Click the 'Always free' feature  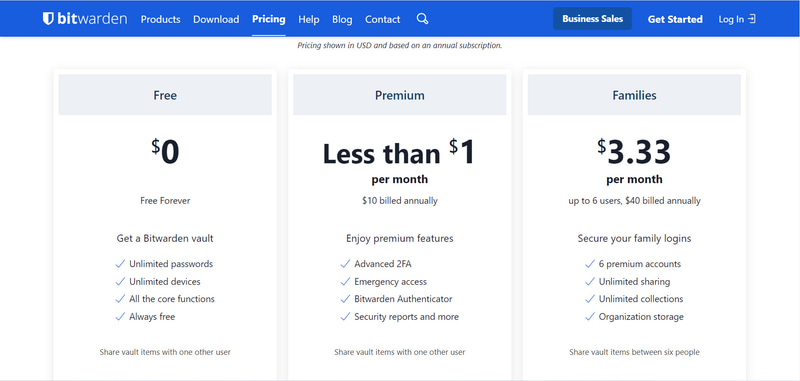[152, 317]
